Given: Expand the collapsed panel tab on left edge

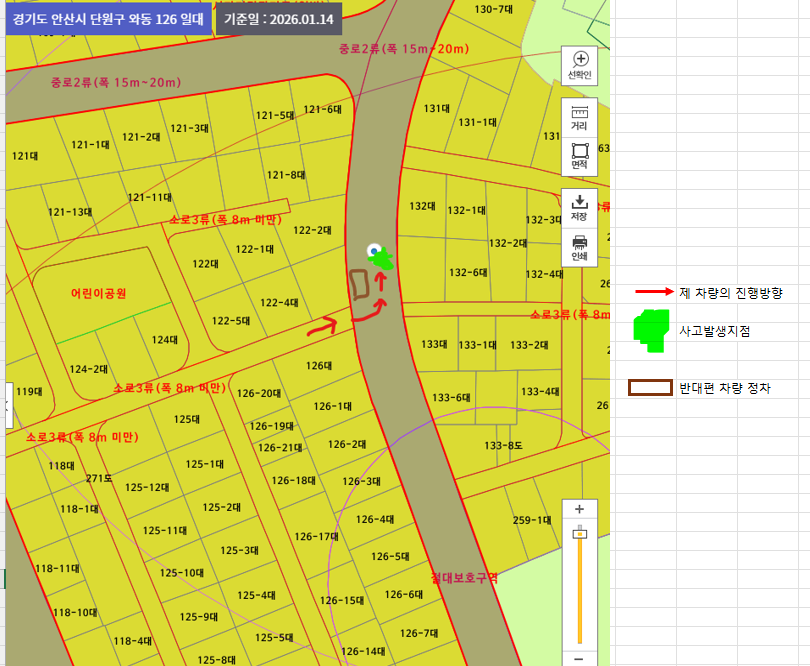Looking at the screenshot, I should click(x=8, y=405).
